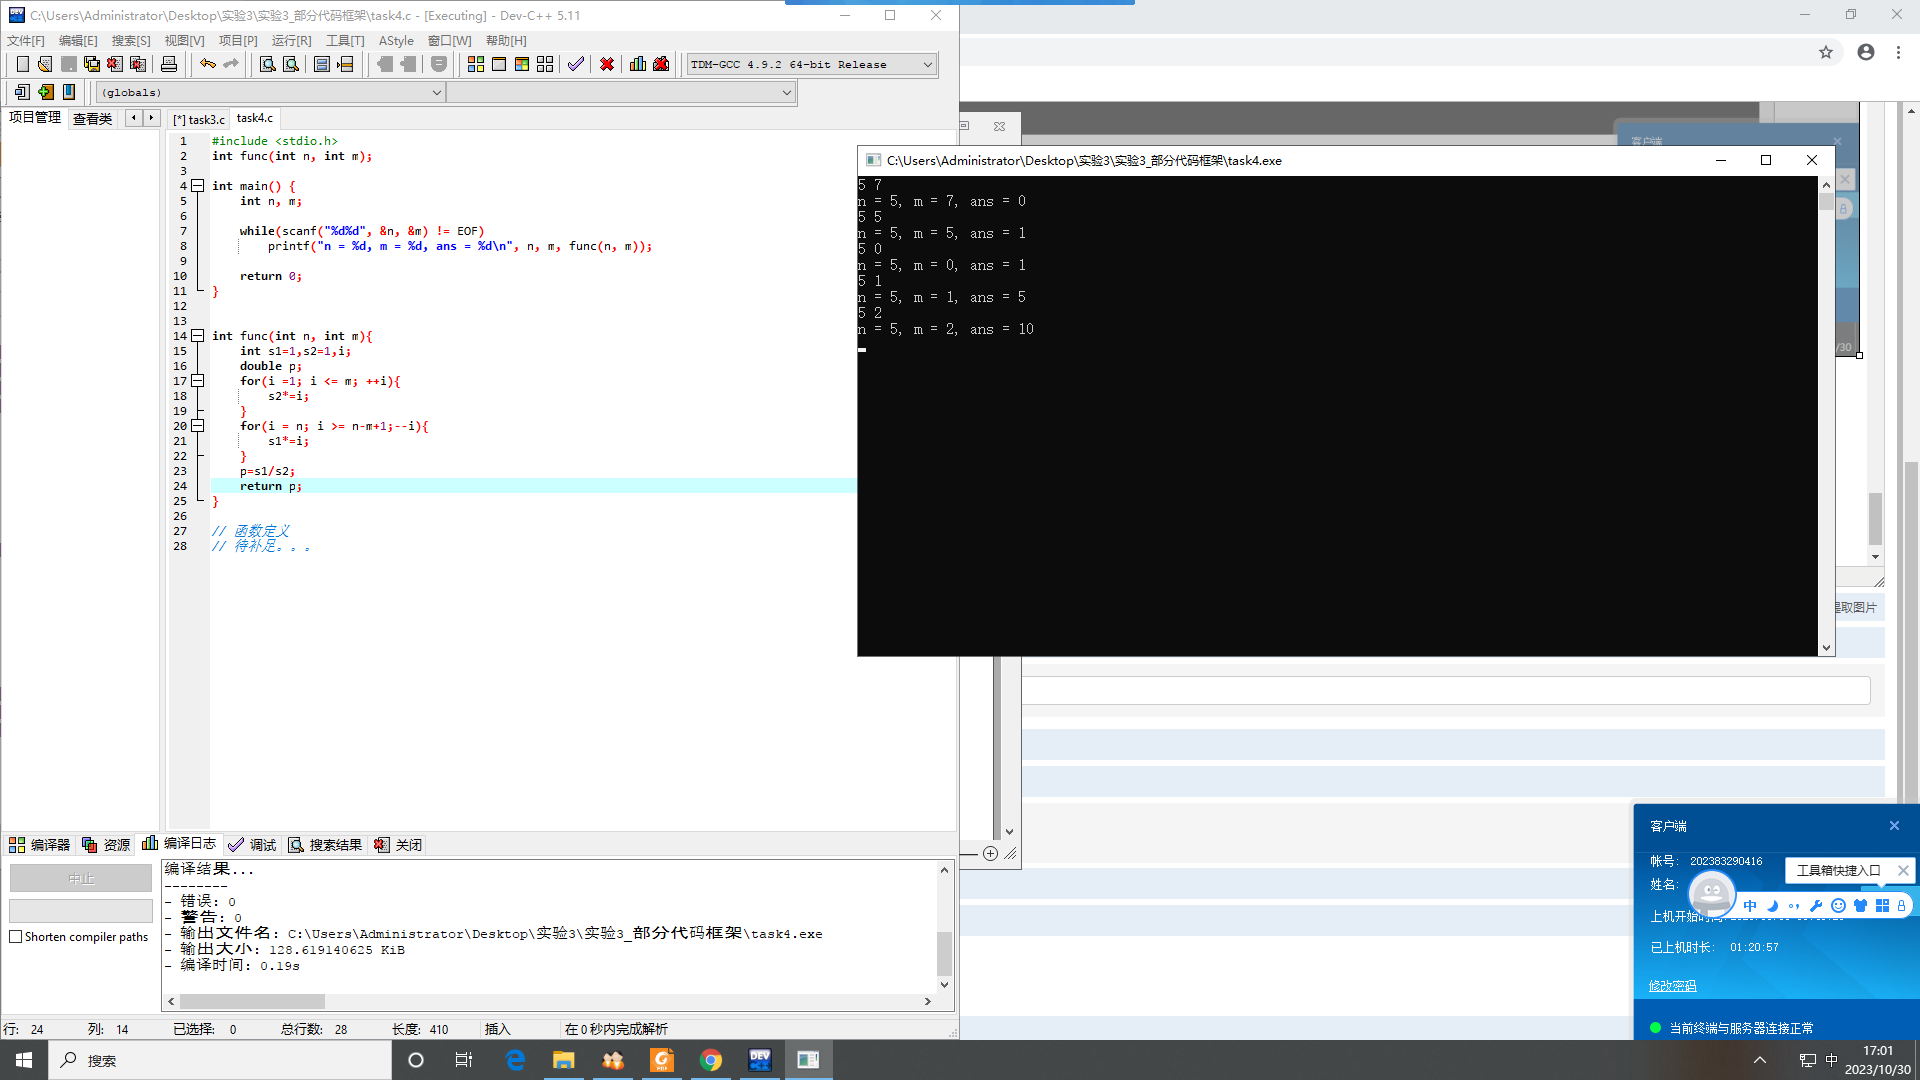Click the New file toolbar icon
The height and width of the screenshot is (1080, 1920).
(22, 64)
